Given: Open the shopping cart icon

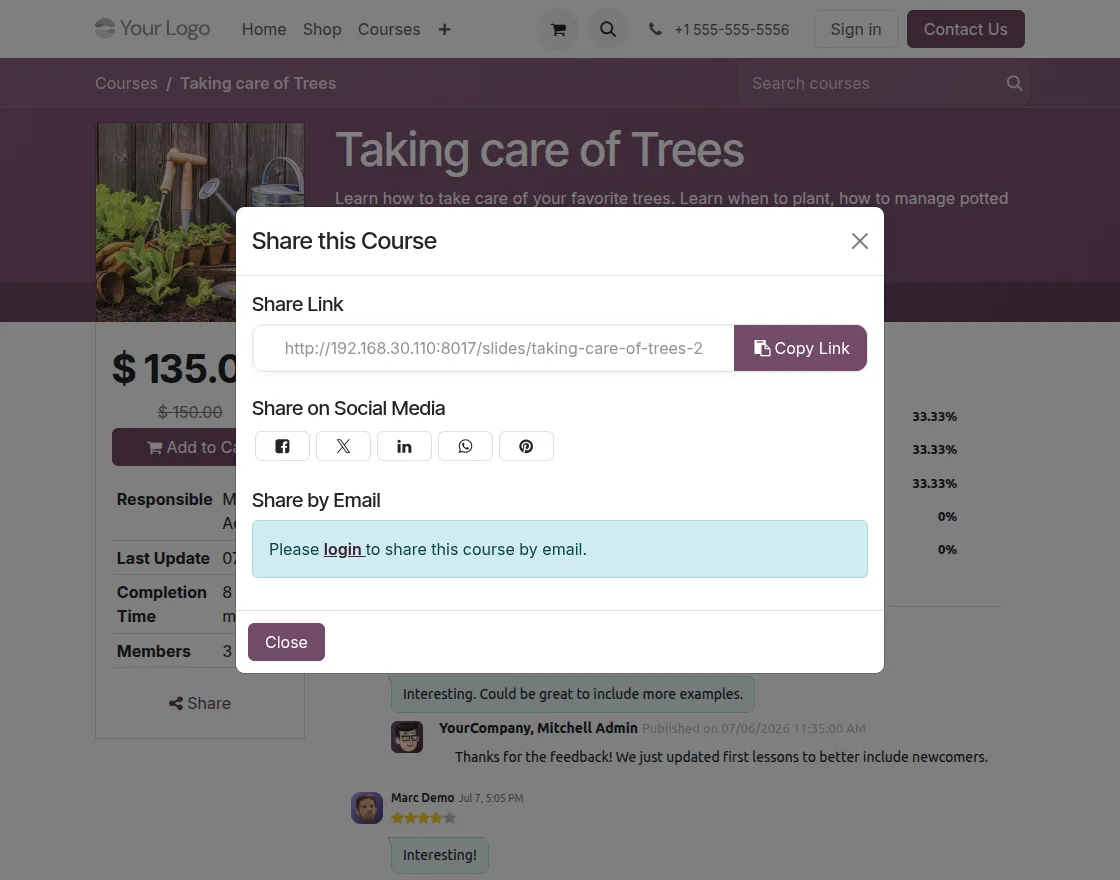Looking at the screenshot, I should pos(558,29).
